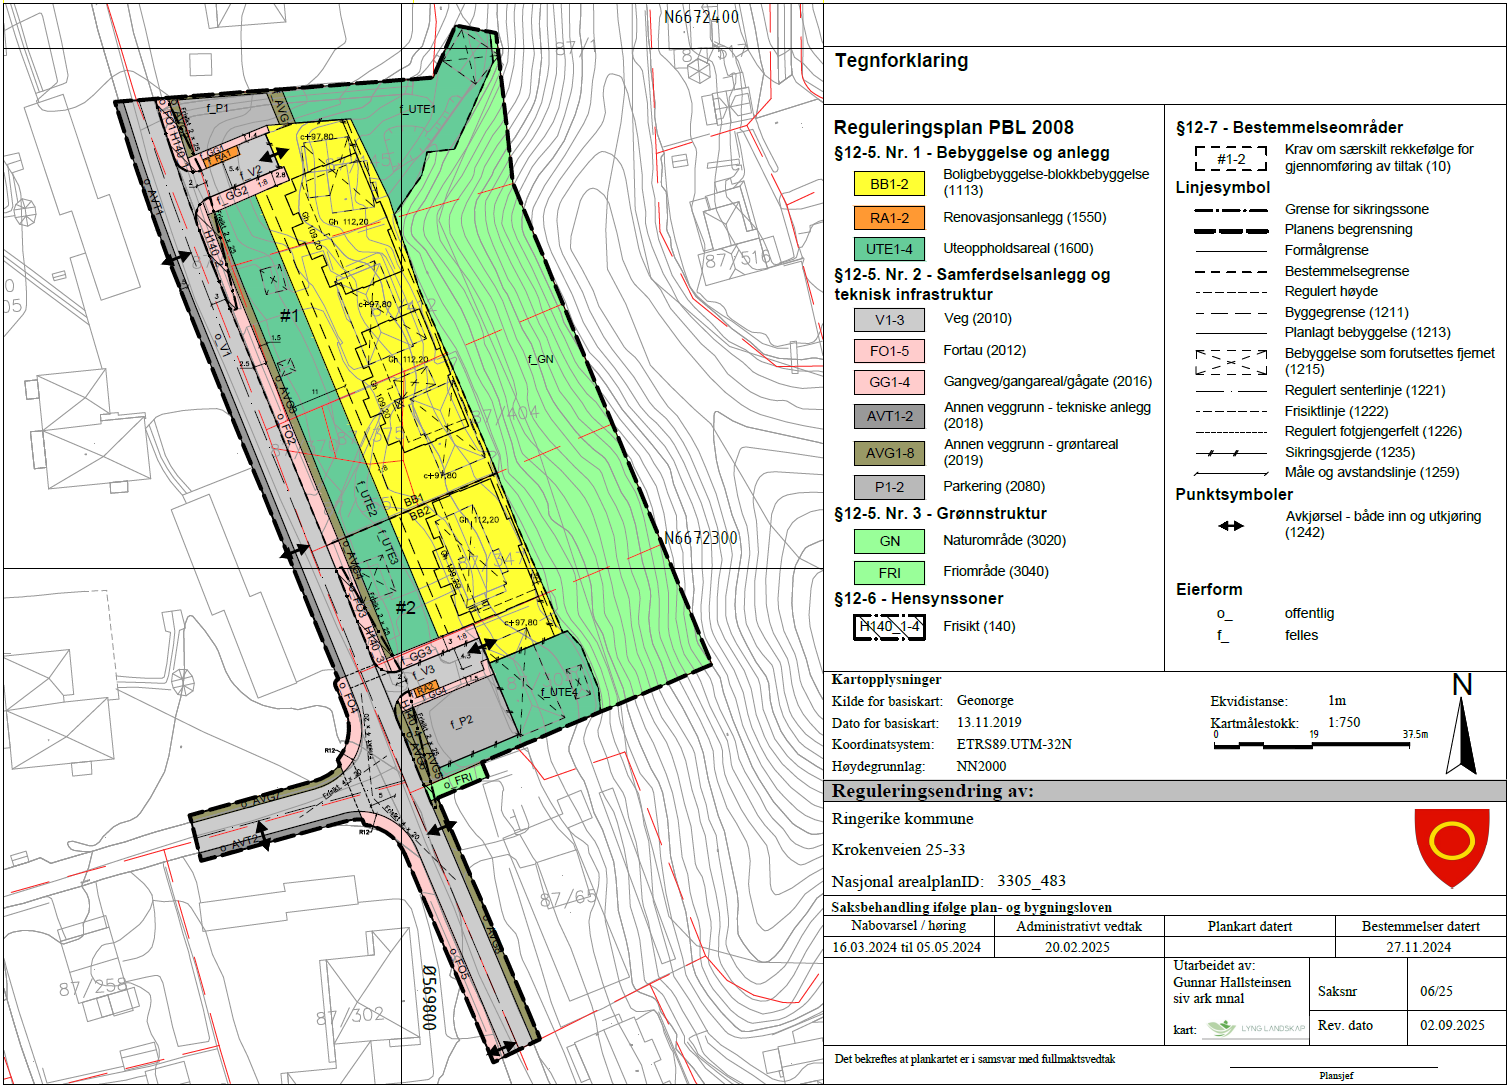Click the Ringerike kommune coat of arms
Image resolution: width=1510 pixels, height=1085 pixels.
coord(1450,846)
